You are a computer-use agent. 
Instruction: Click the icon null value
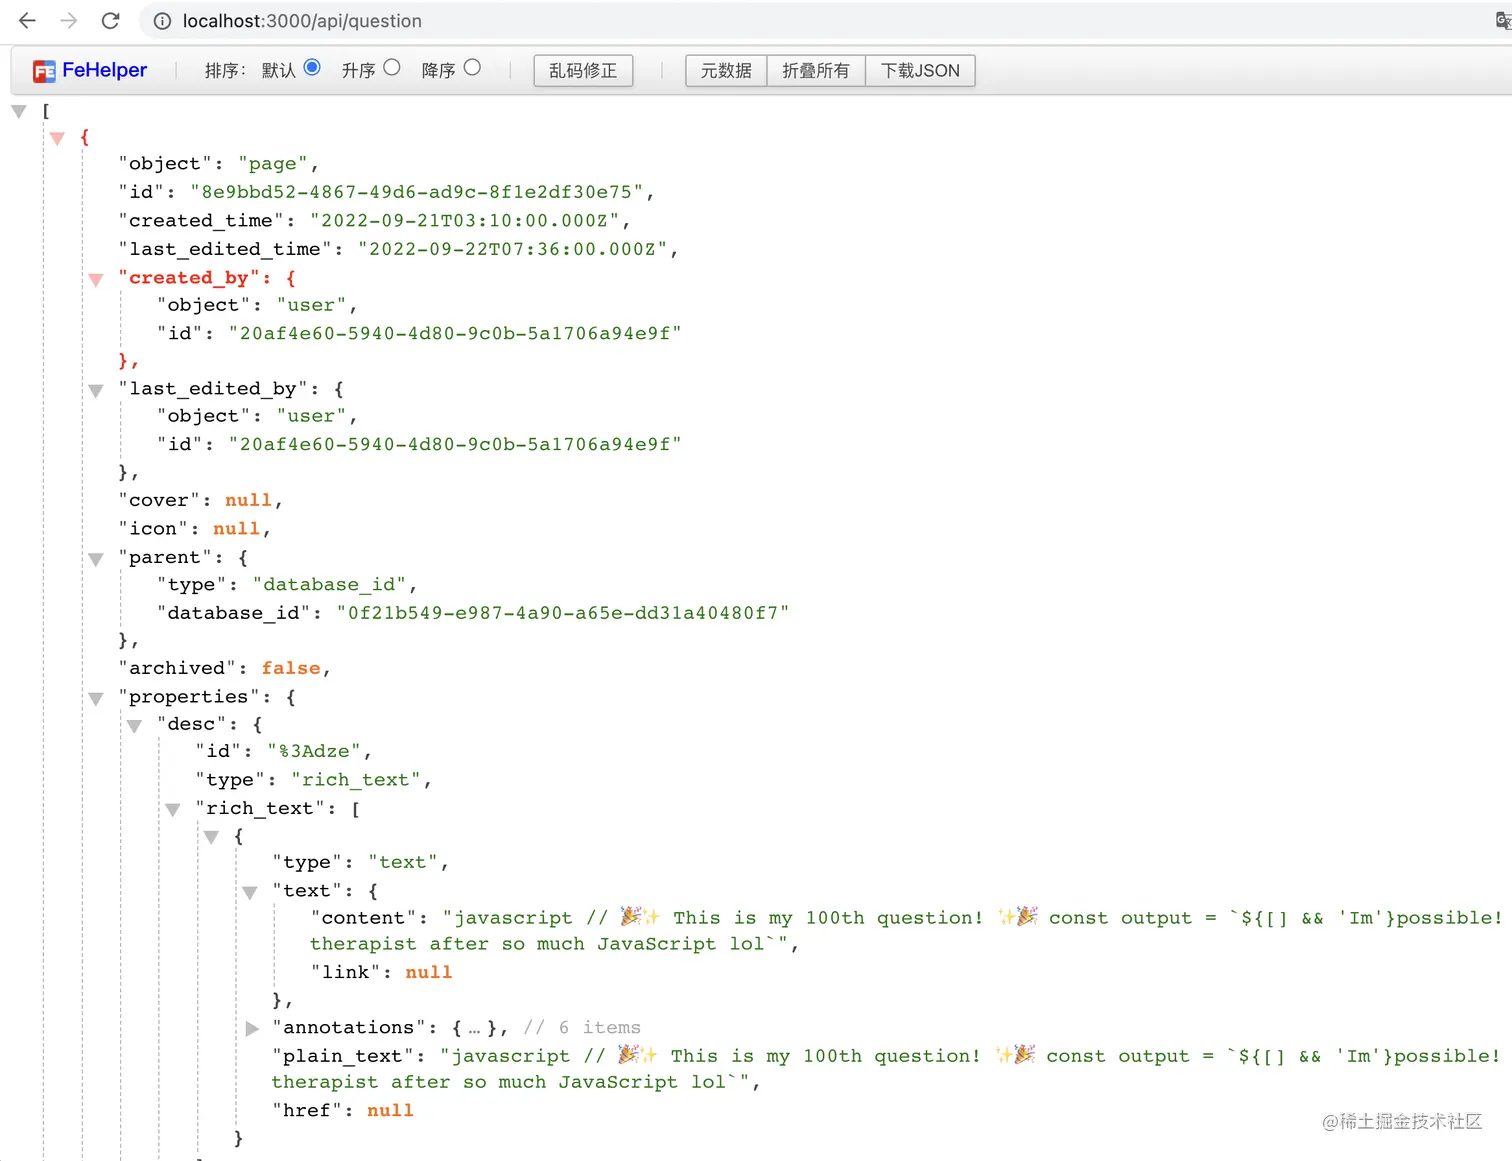(x=236, y=528)
